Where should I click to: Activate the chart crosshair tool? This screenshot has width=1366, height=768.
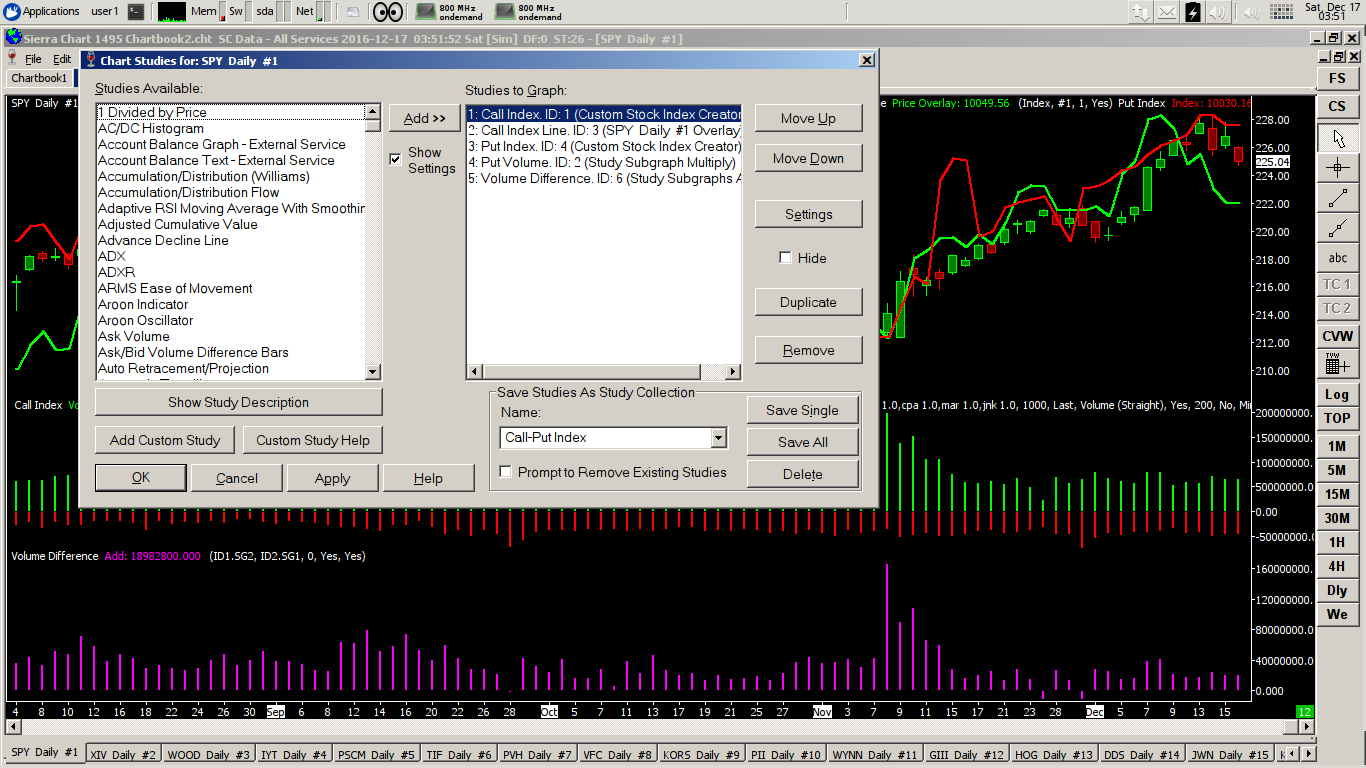pos(1337,168)
